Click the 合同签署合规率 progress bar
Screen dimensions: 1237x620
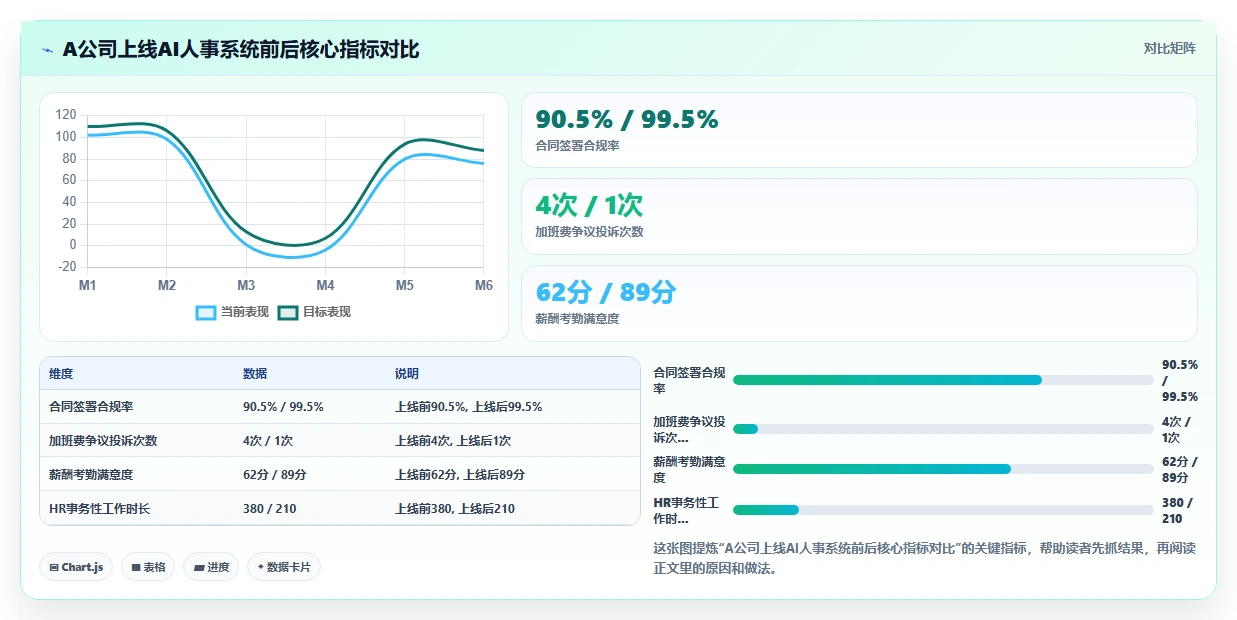(943, 380)
